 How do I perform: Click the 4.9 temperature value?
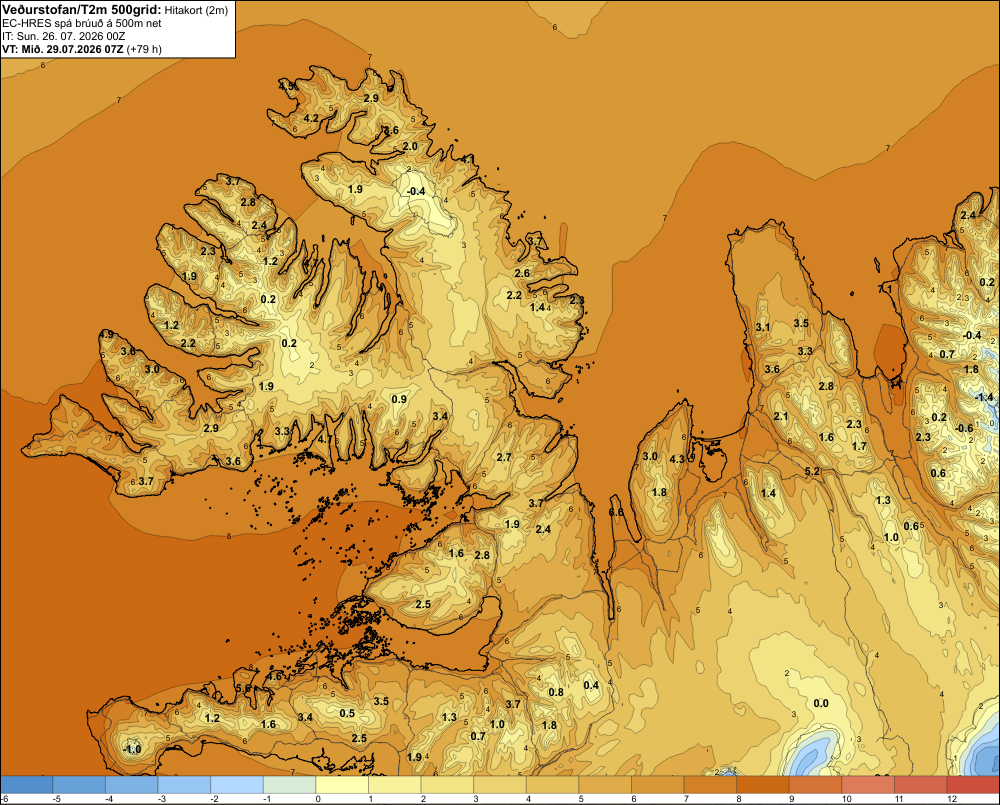point(107,334)
